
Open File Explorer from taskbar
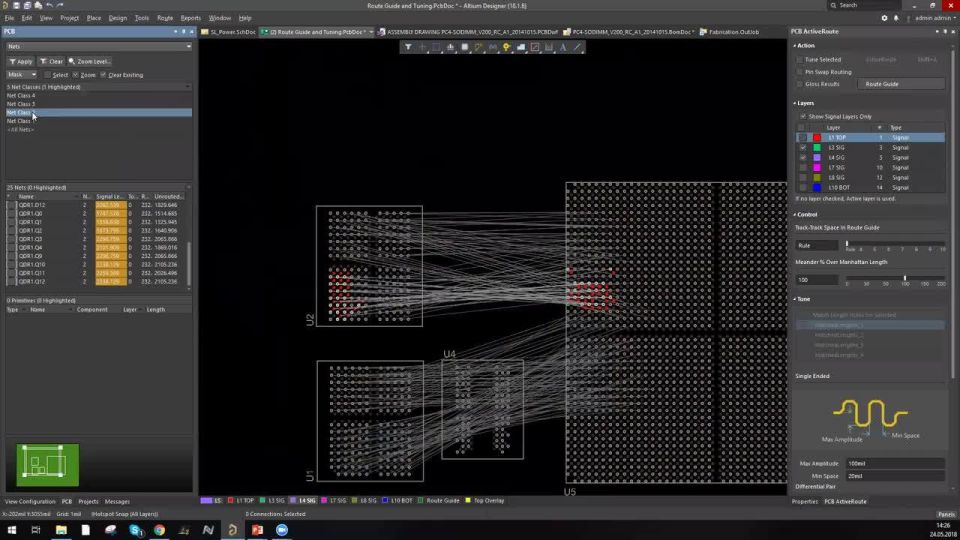pos(61,530)
